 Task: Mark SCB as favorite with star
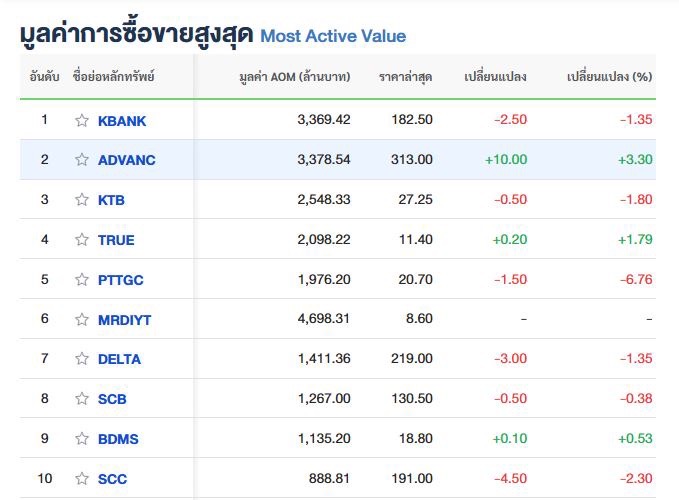(x=82, y=399)
